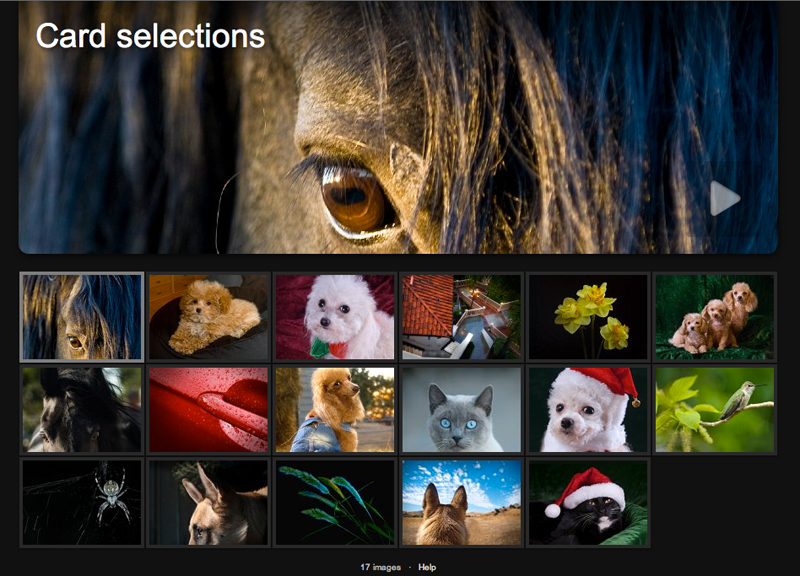Viewport: 800px width, 576px height.
Task: Open the three poodle puppies thumbnail
Action: [714, 317]
